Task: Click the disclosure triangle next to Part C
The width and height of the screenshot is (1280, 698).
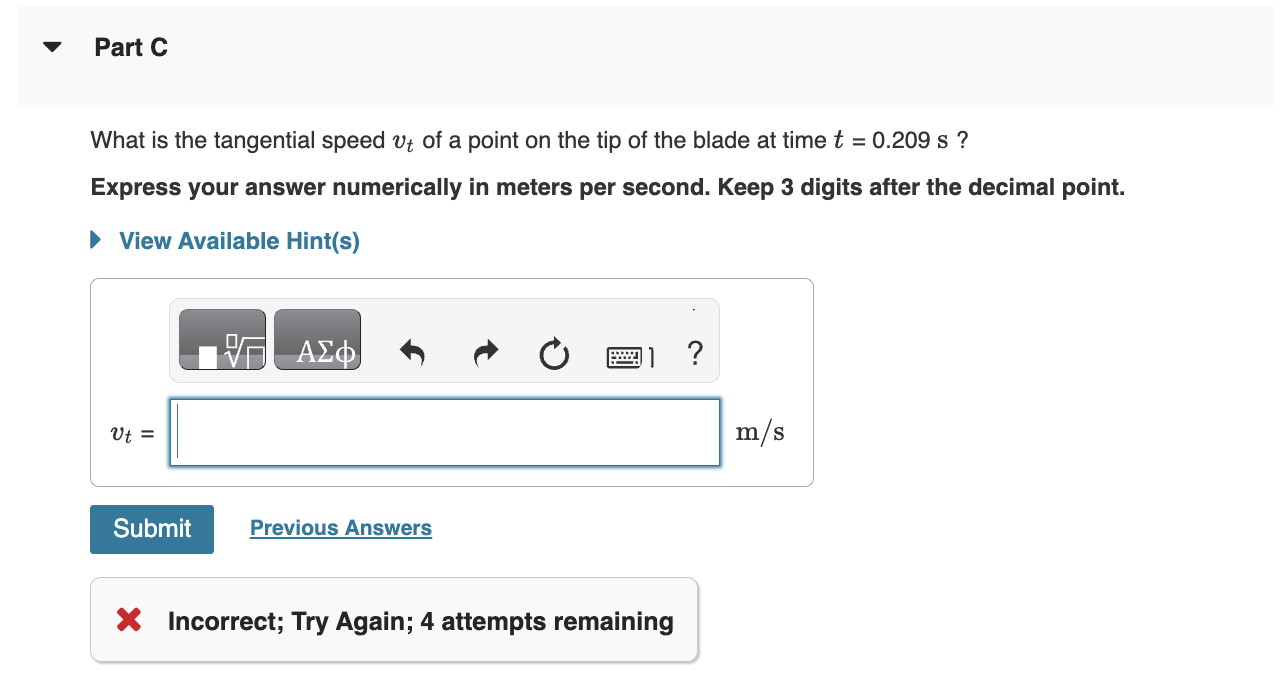Action: [50, 46]
